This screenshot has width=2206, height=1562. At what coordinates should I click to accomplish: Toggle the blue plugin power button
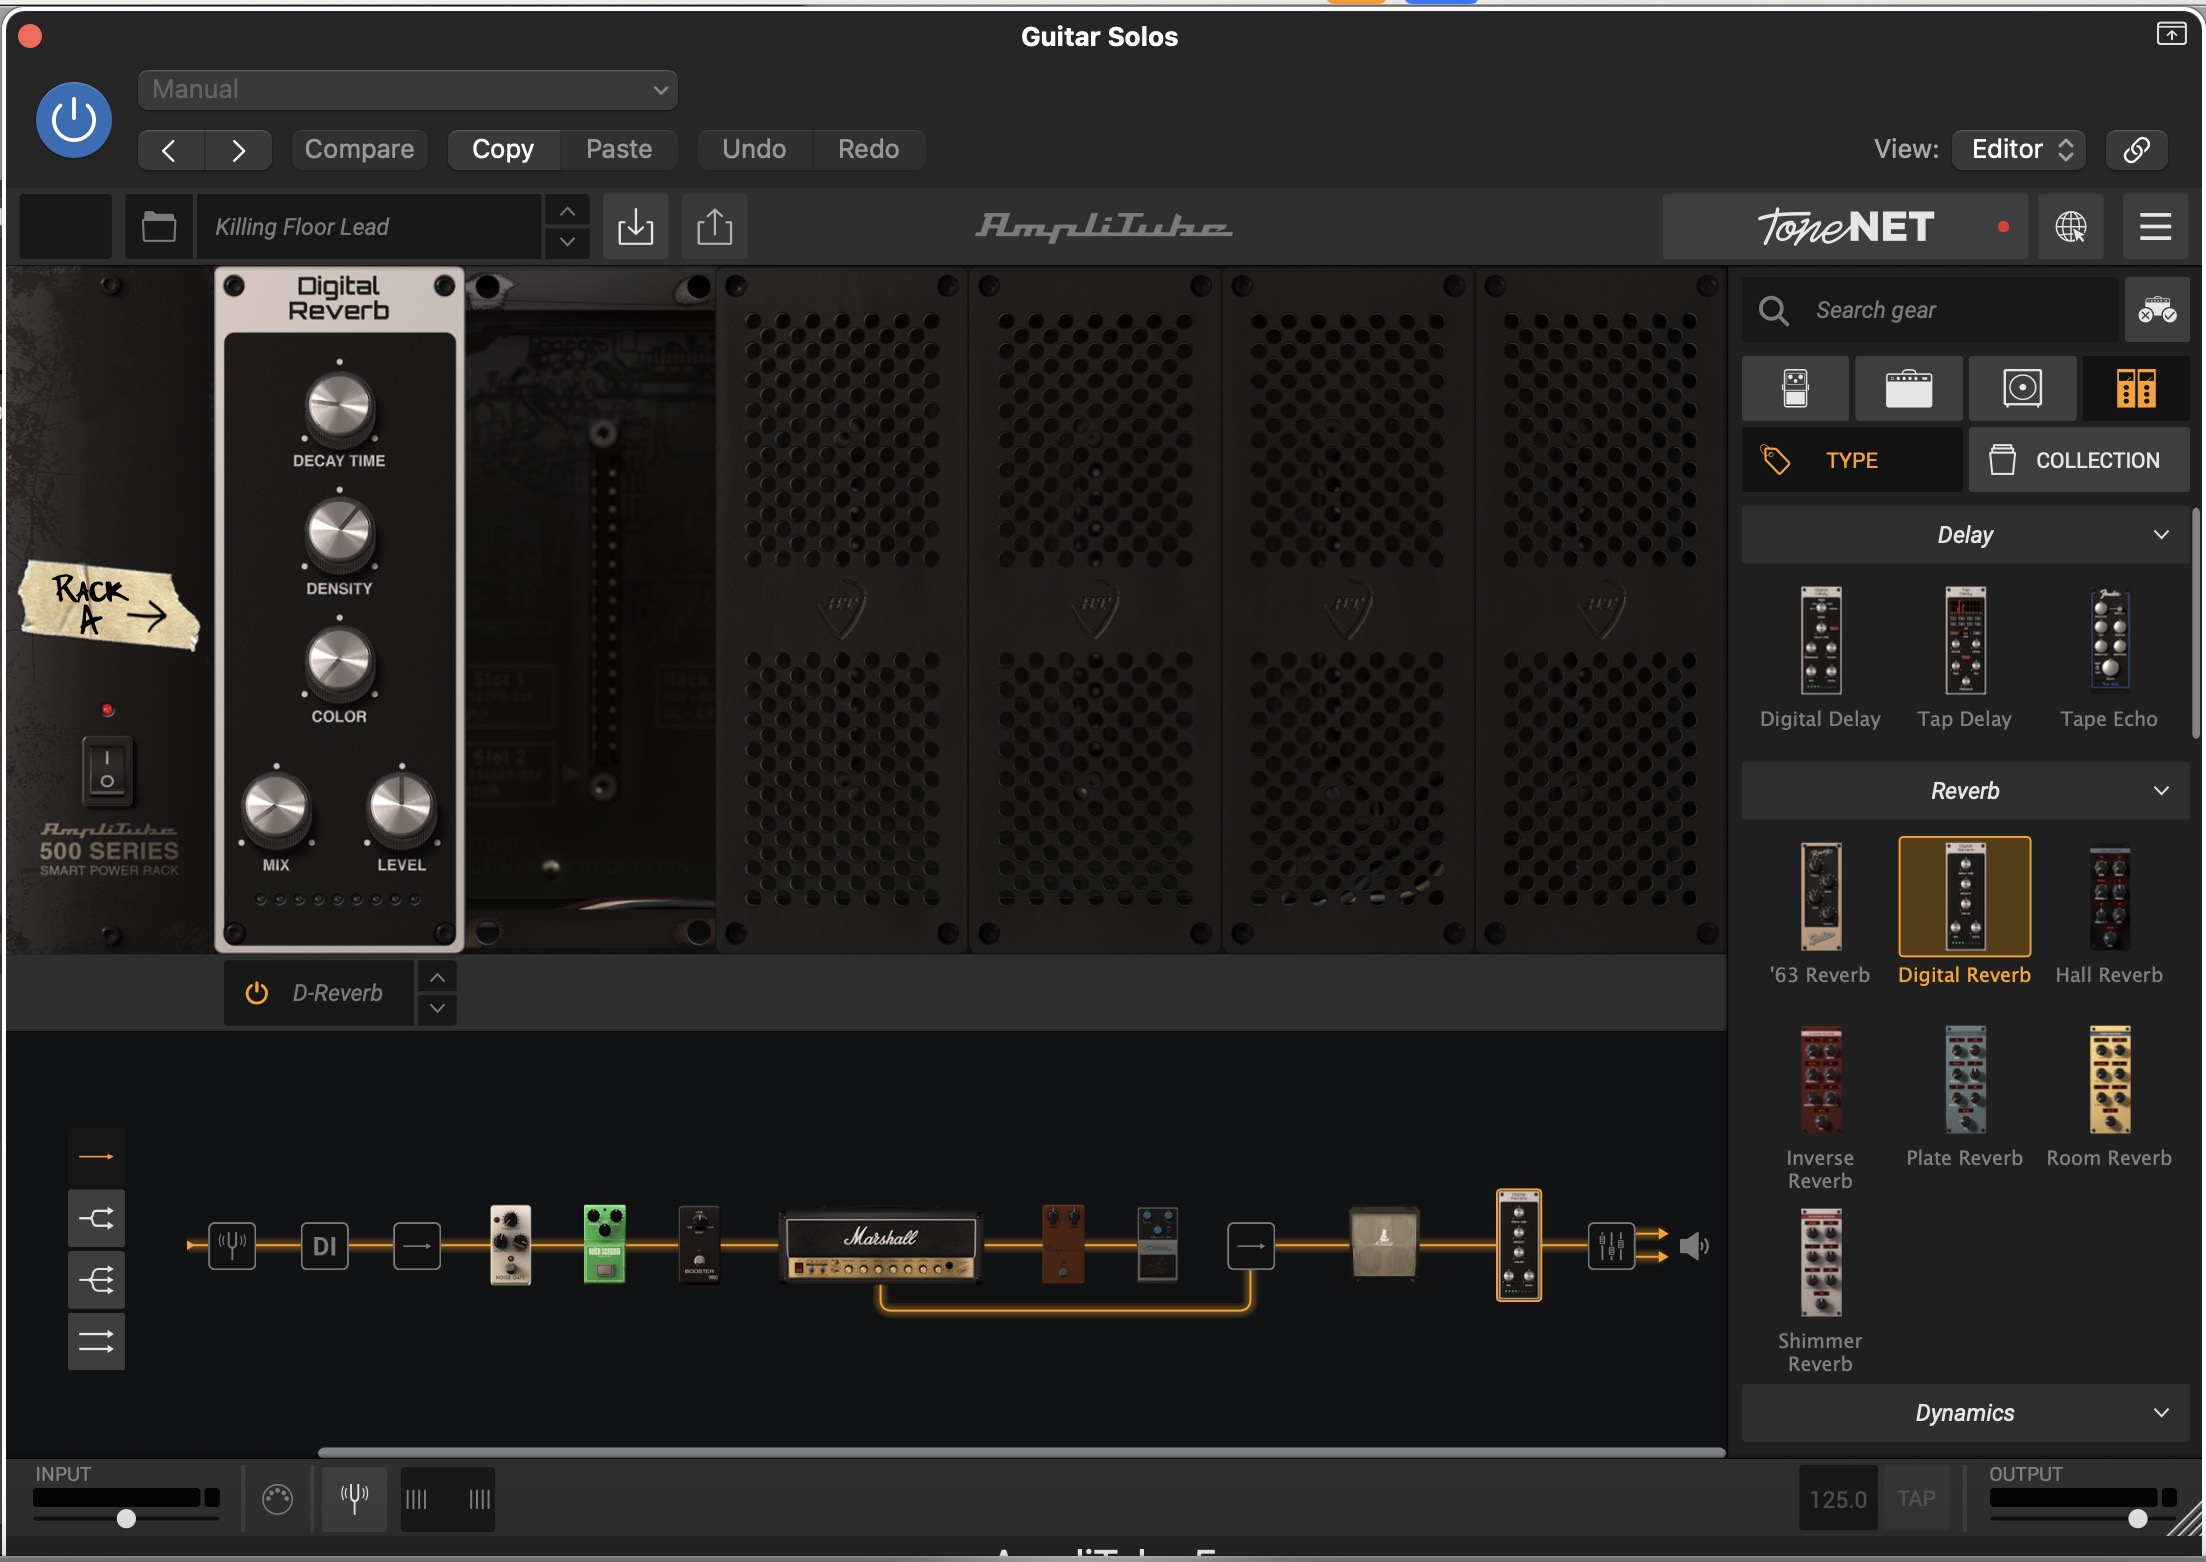point(74,120)
